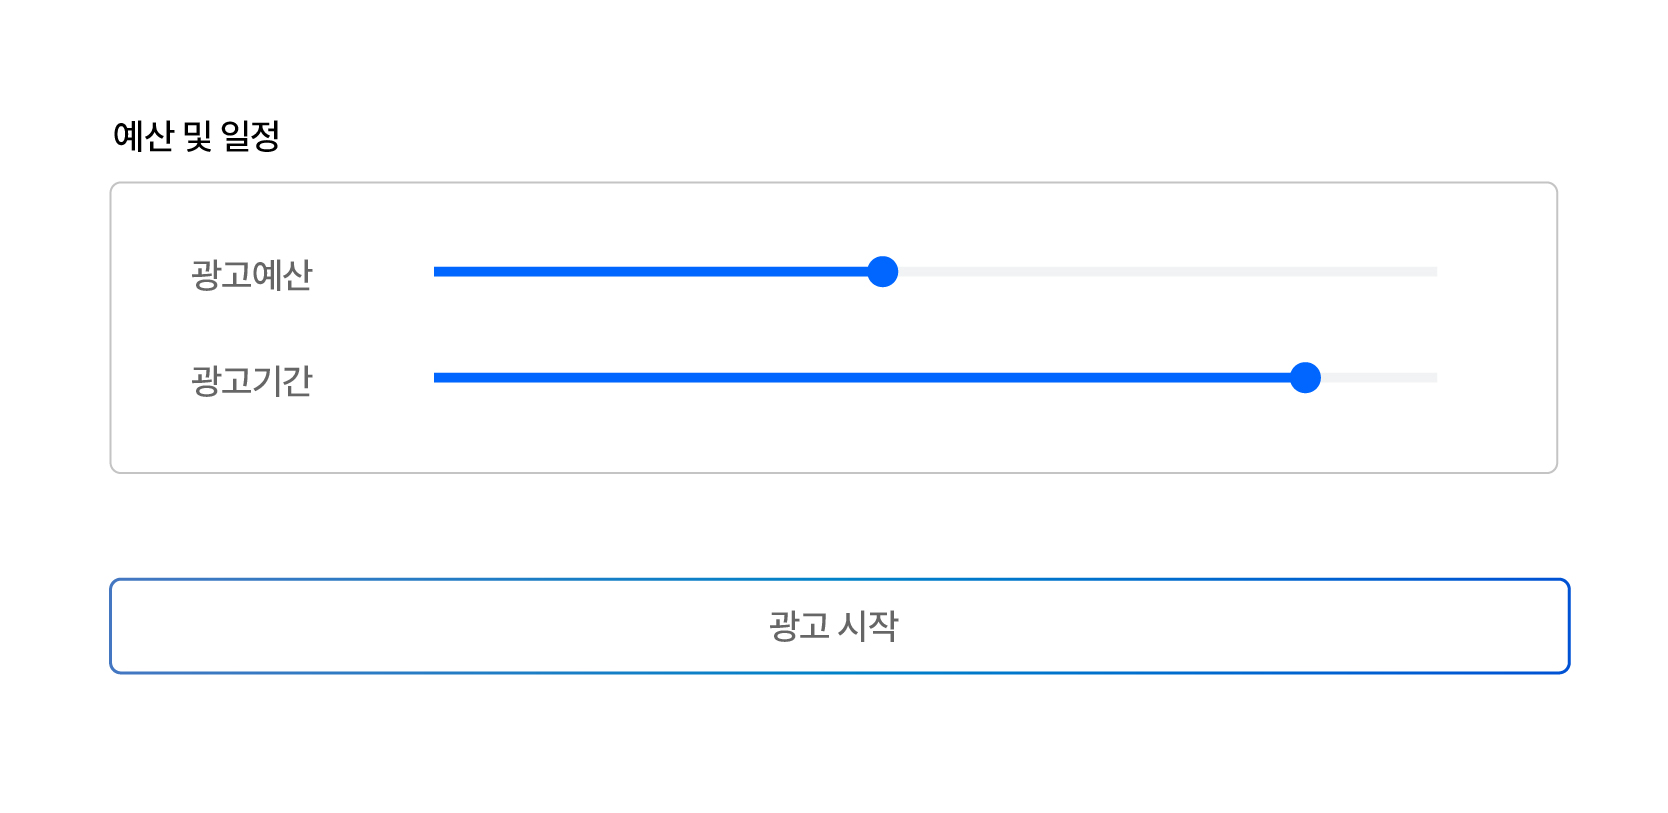Click the 광고기간 label text
1668x813 pixels.
[252, 381]
